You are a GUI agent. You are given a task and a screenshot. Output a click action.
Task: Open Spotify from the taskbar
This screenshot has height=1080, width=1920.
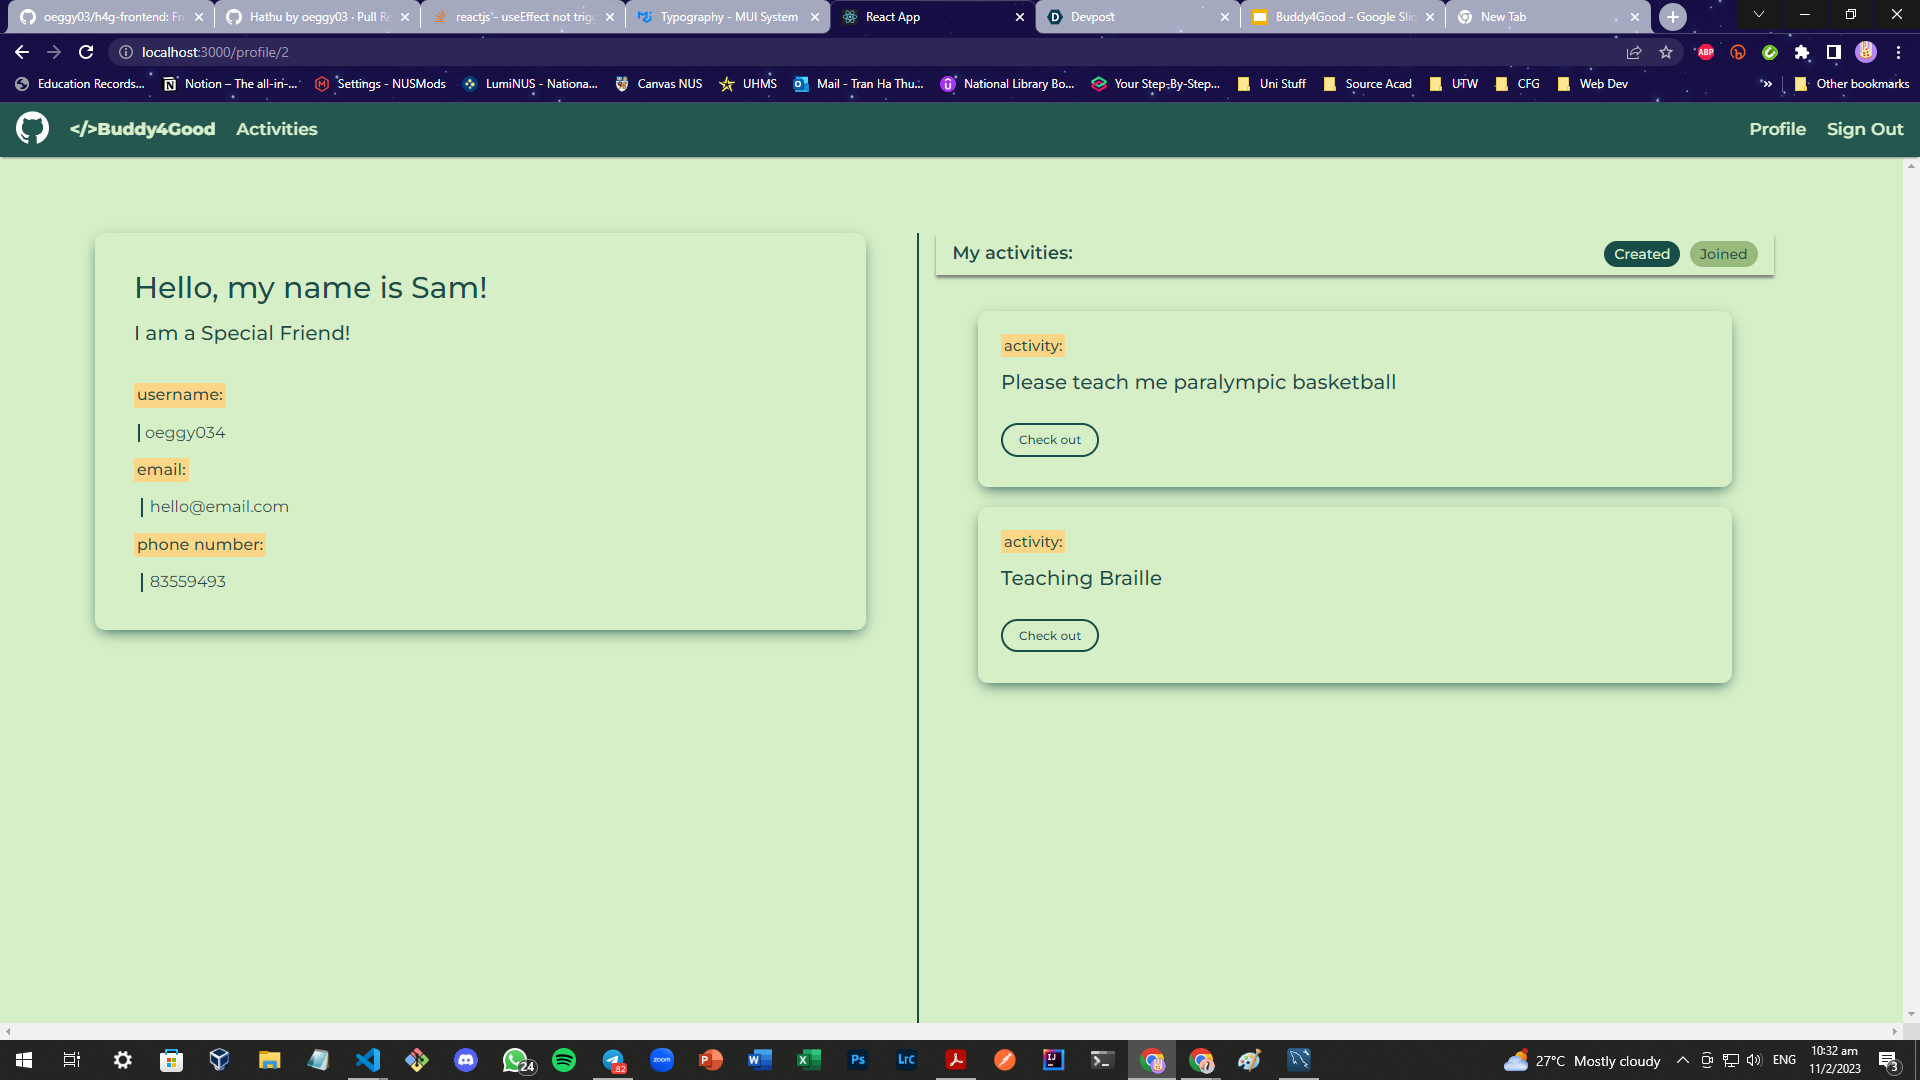pyautogui.click(x=564, y=1060)
